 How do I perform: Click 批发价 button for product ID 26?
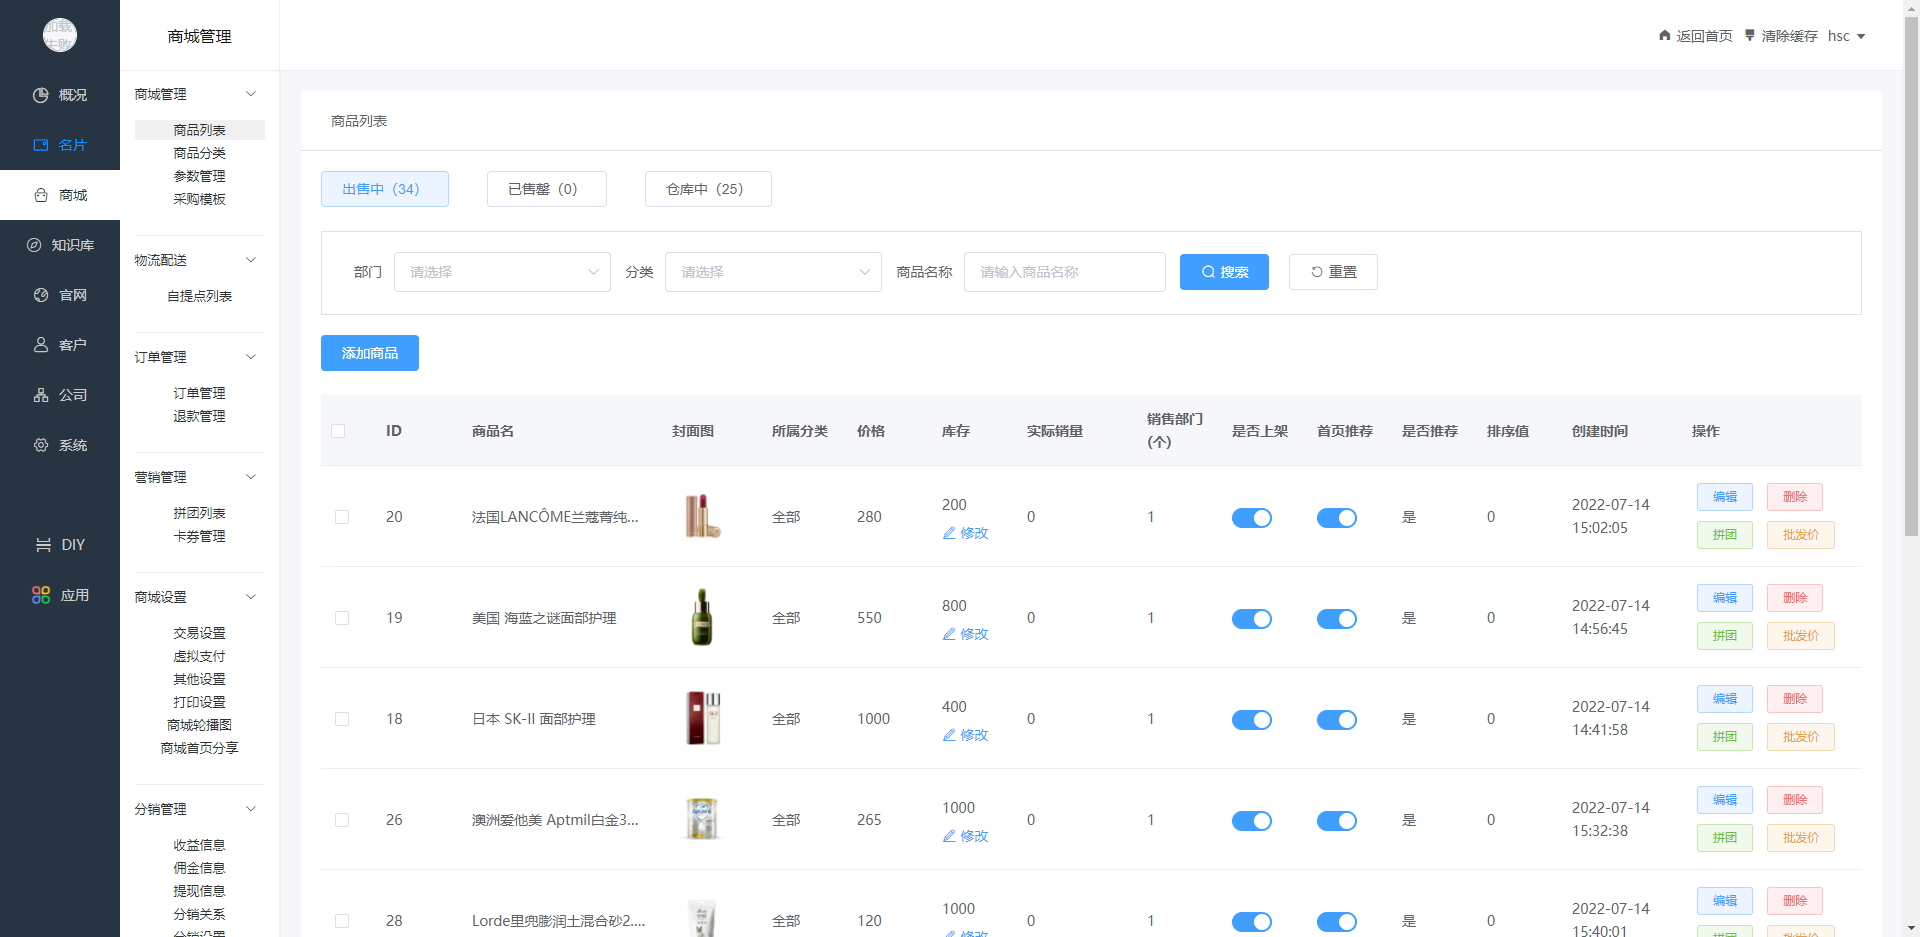pos(1801,838)
